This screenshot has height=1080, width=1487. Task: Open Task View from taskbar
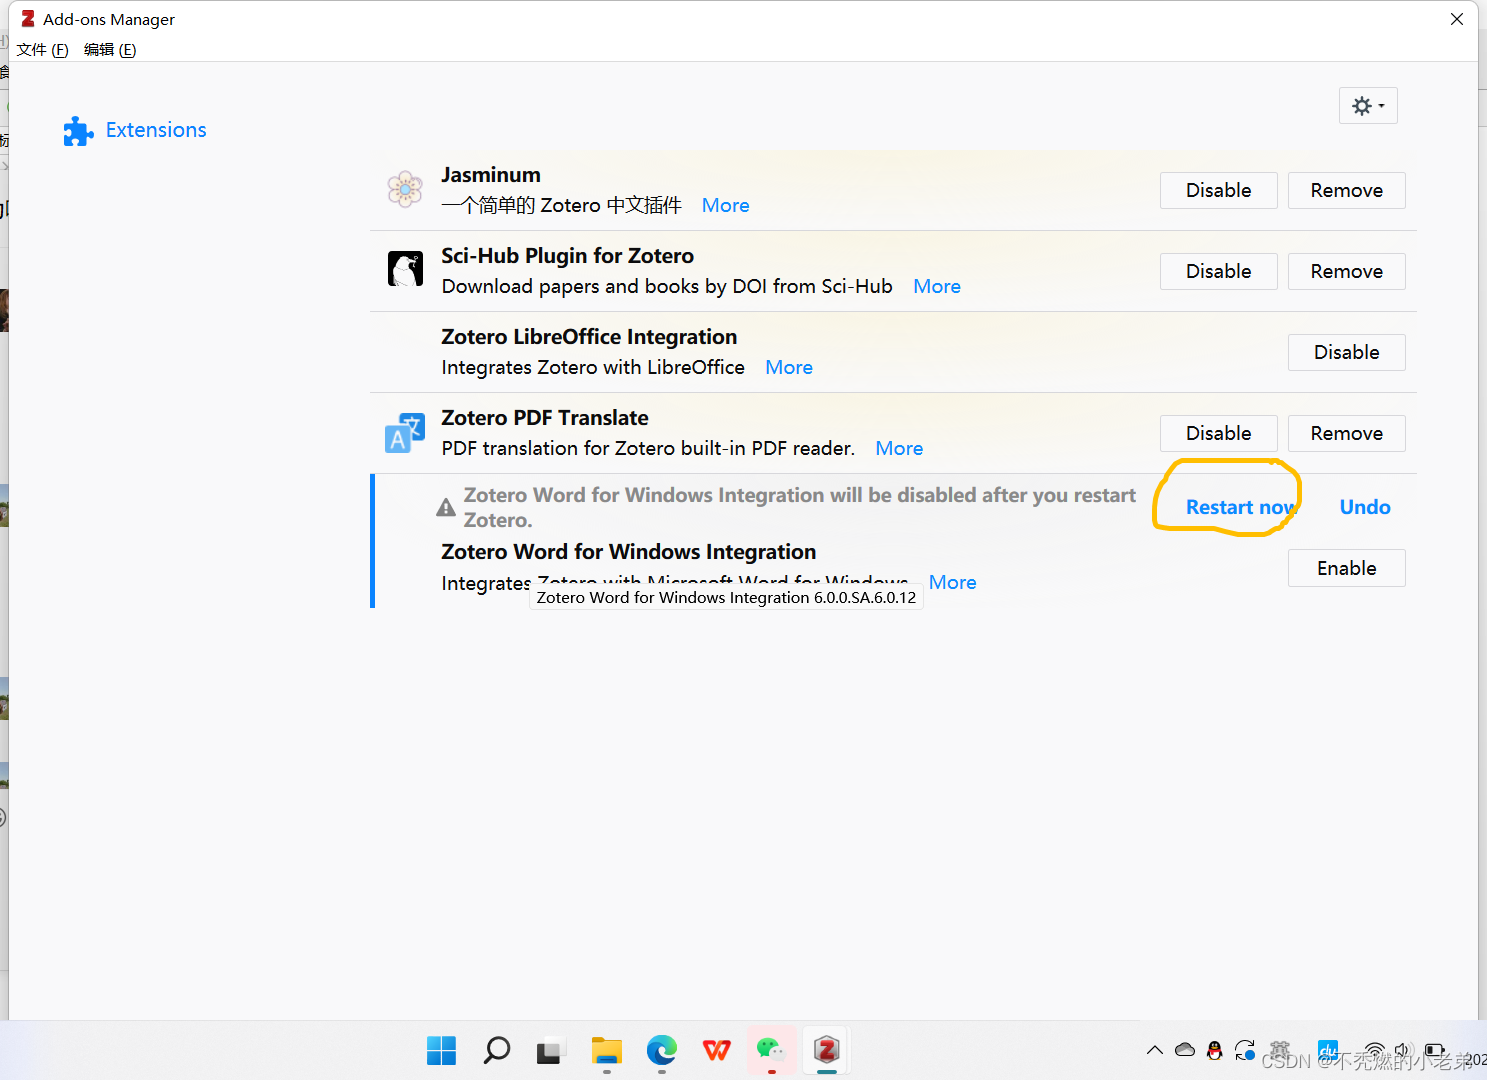coord(548,1052)
